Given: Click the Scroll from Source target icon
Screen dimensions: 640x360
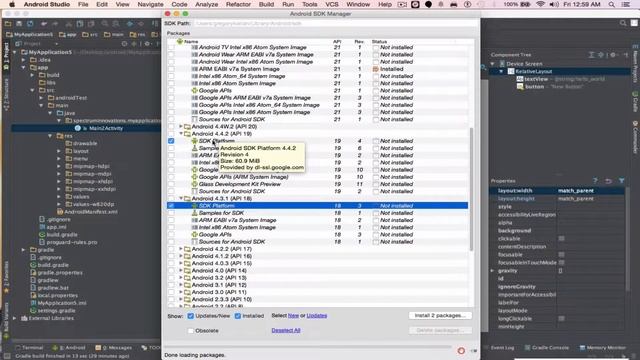Looking at the screenshot, I should [124, 44].
